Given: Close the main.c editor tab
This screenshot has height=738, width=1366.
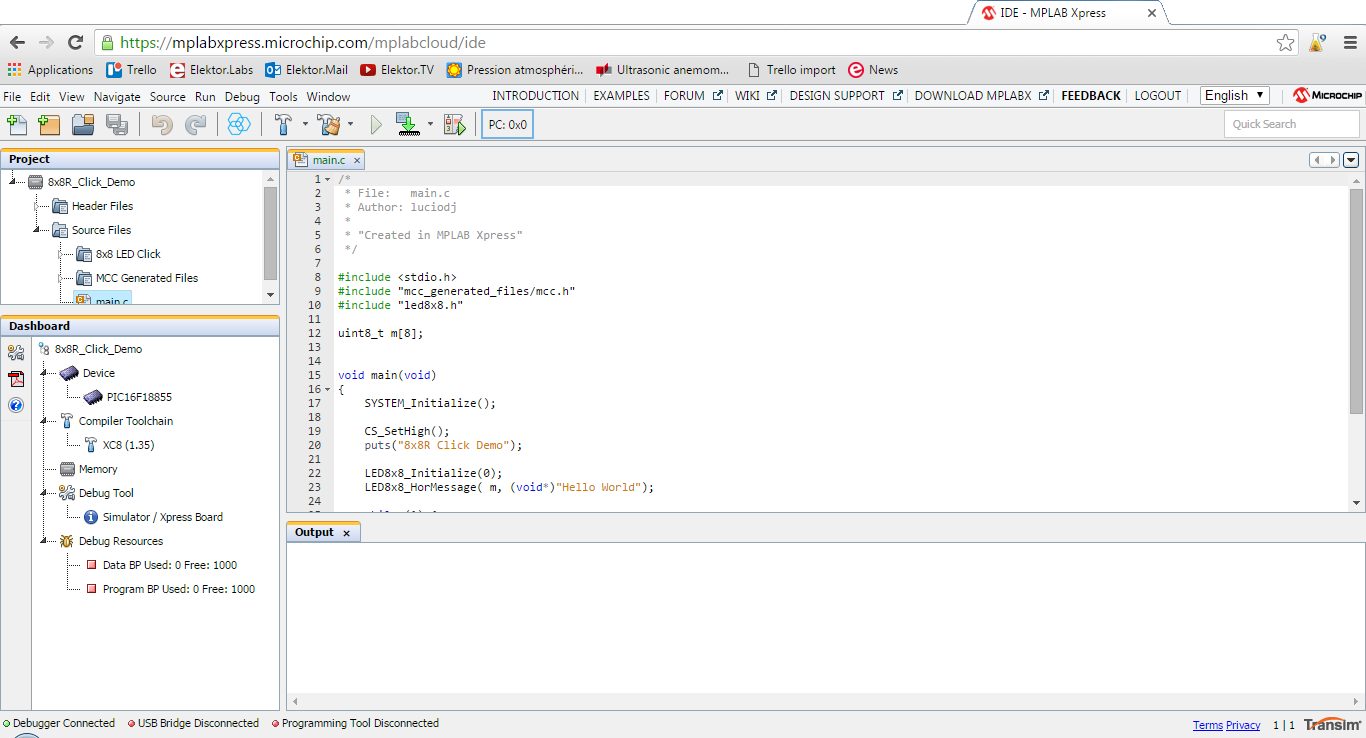Looking at the screenshot, I should pyautogui.click(x=356, y=160).
